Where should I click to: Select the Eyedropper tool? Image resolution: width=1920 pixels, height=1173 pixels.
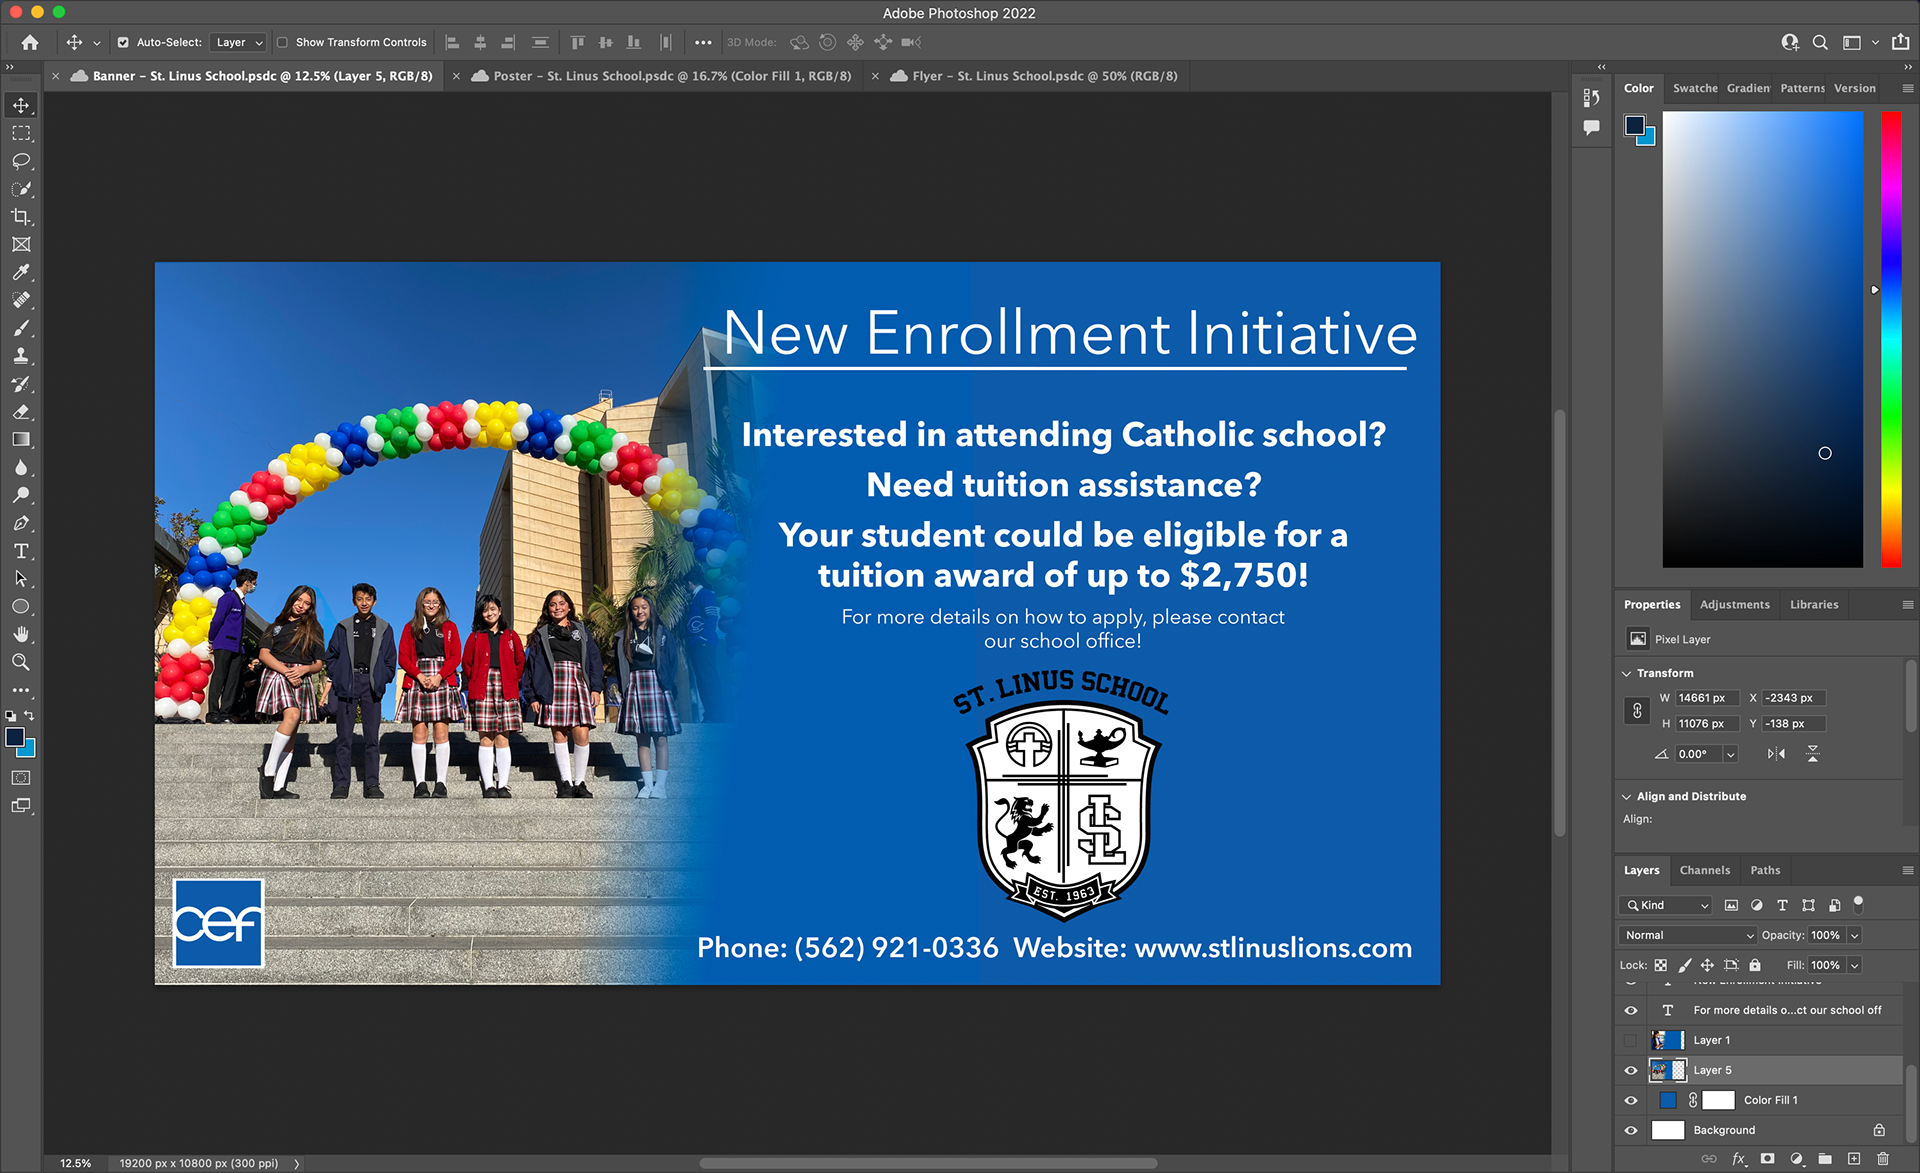tap(21, 272)
